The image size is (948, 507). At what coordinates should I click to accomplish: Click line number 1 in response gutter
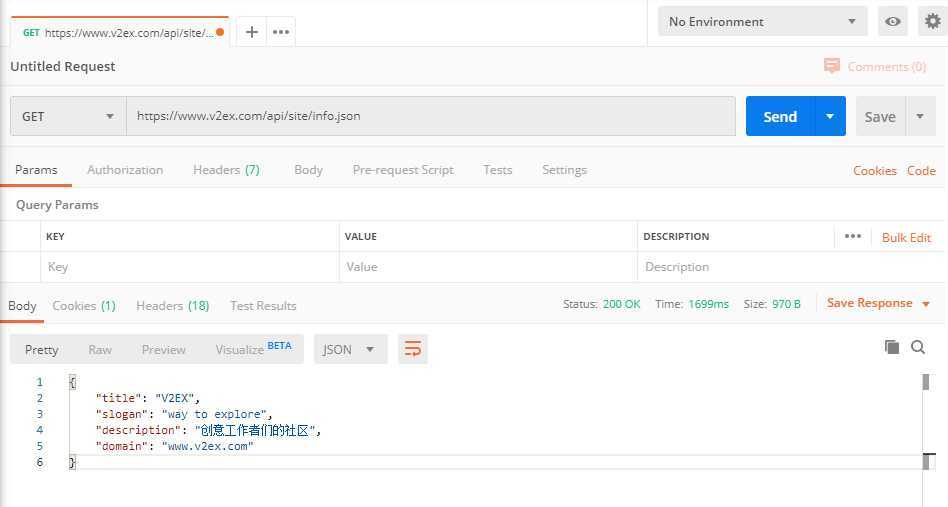coord(40,382)
